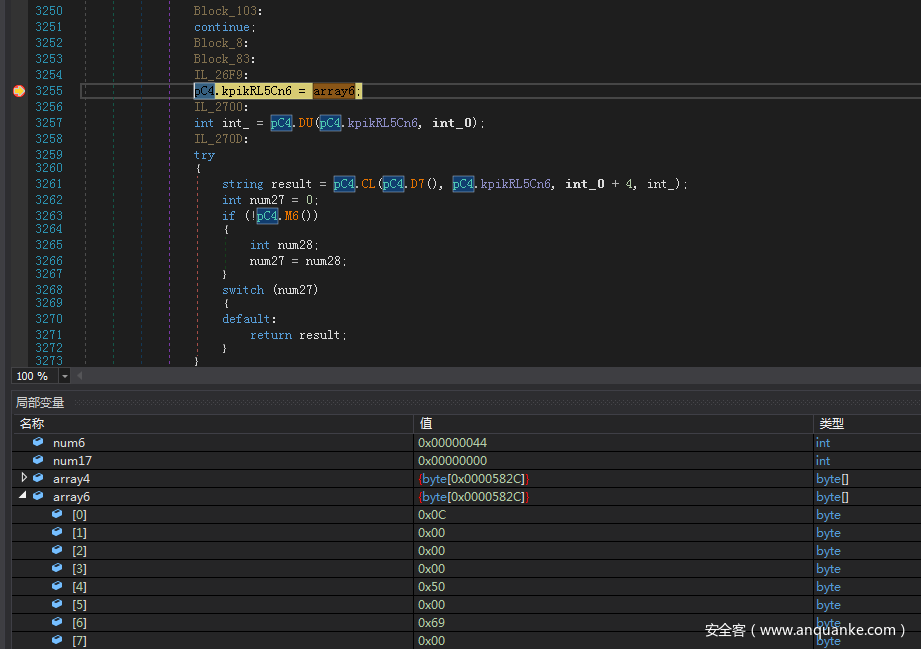Click the 局部变量 panel title
The height and width of the screenshot is (649, 921).
(40, 402)
